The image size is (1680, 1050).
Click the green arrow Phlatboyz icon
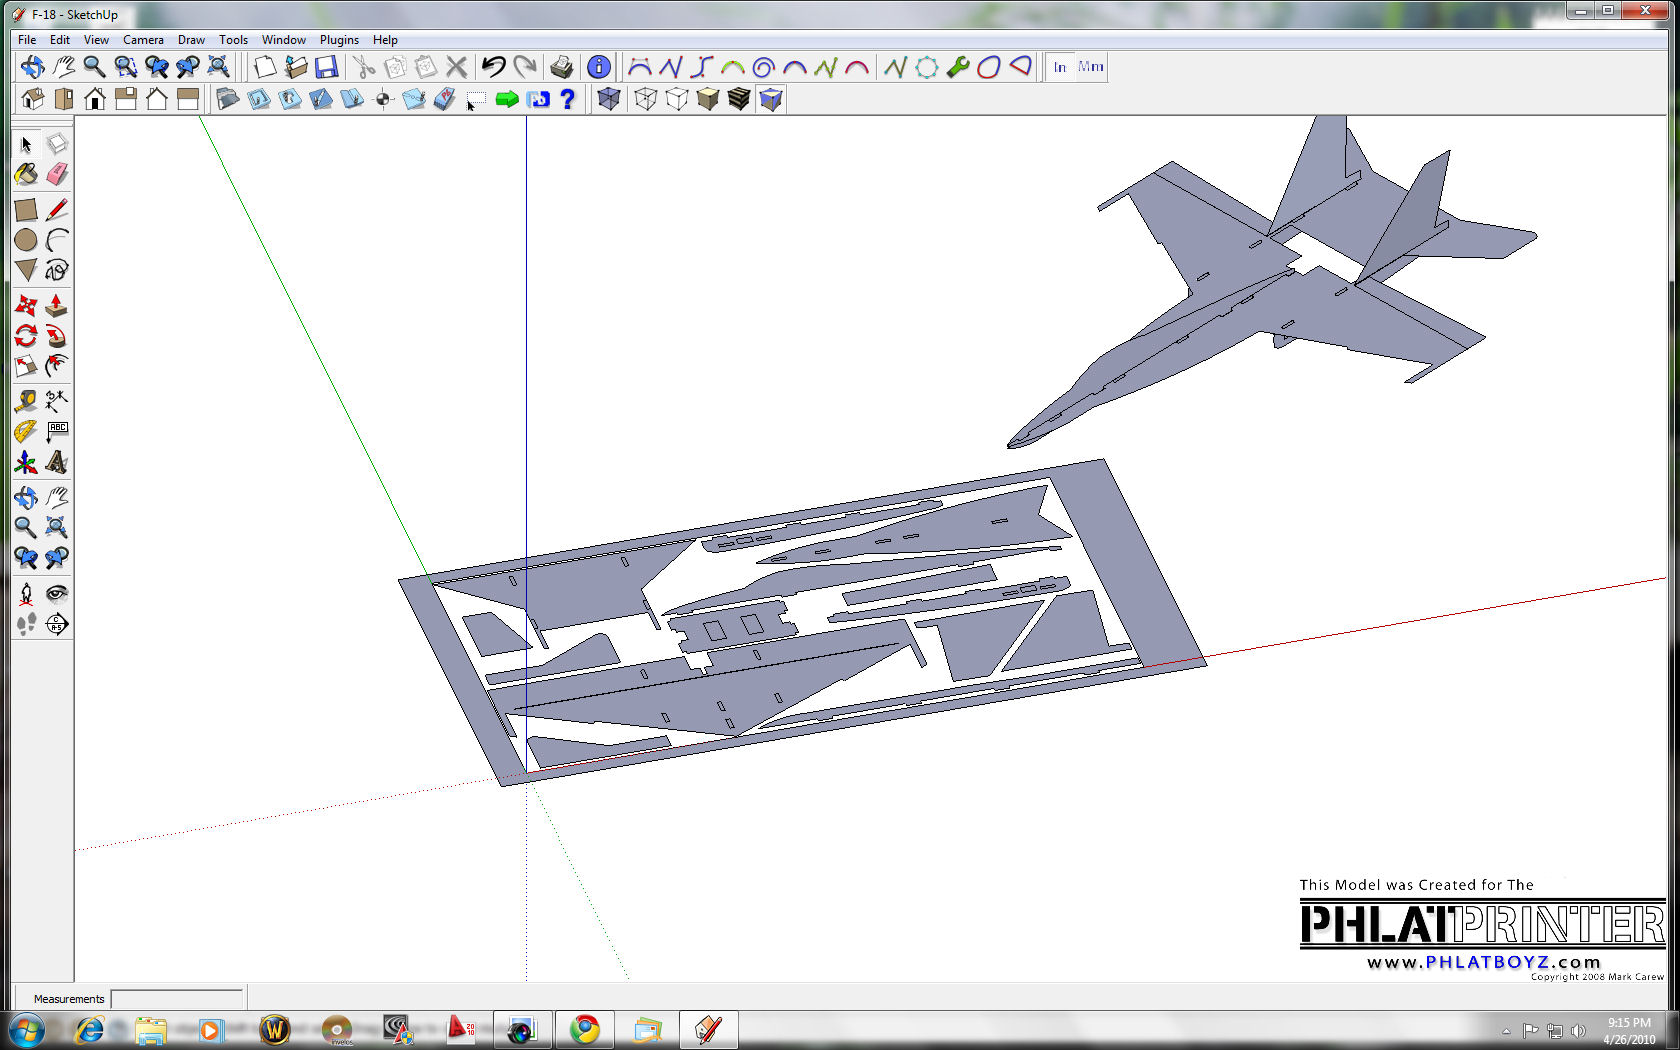click(x=507, y=99)
